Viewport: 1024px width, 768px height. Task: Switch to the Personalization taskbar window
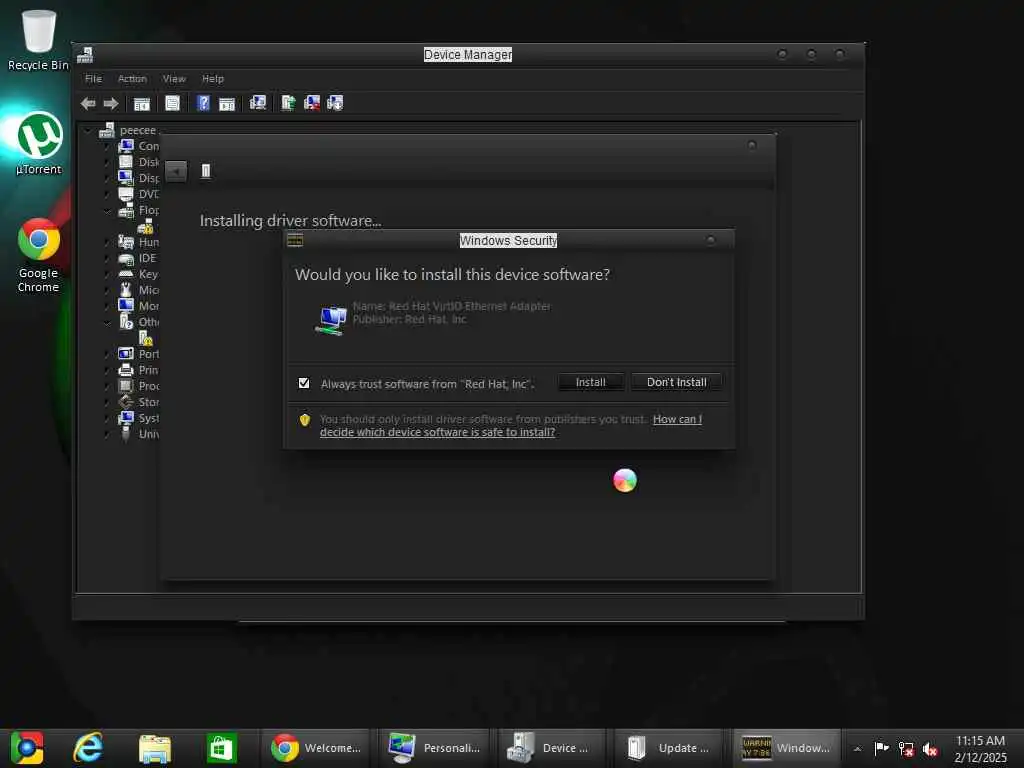point(435,748)
